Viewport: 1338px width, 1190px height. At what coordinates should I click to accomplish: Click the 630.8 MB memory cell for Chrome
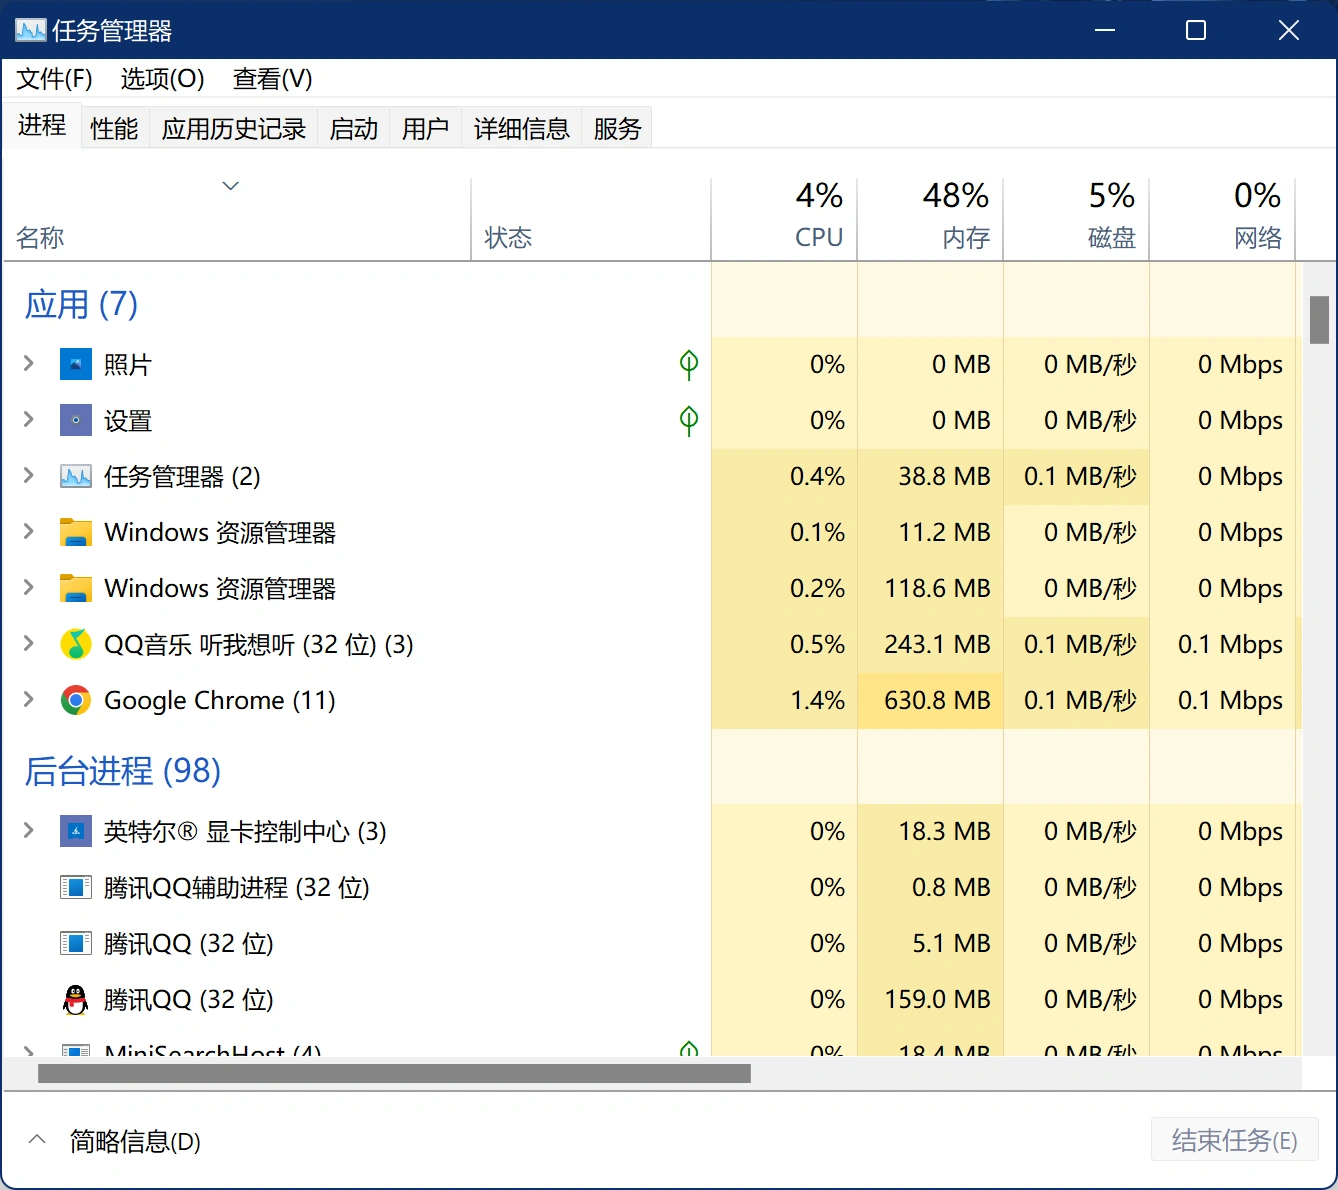click(x=930, y=700)
